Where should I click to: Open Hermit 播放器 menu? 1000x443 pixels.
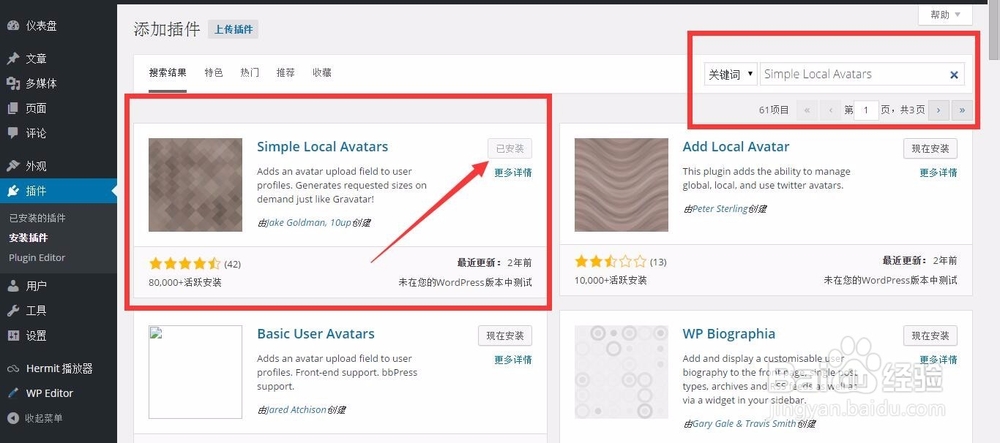click(x=58, y=368)
